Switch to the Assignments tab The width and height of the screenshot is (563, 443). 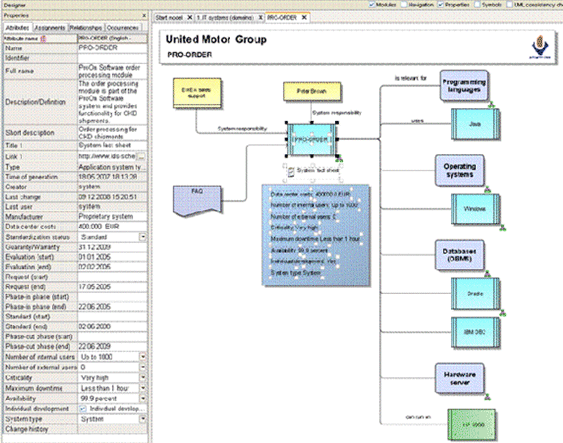[x=50, y=28]
